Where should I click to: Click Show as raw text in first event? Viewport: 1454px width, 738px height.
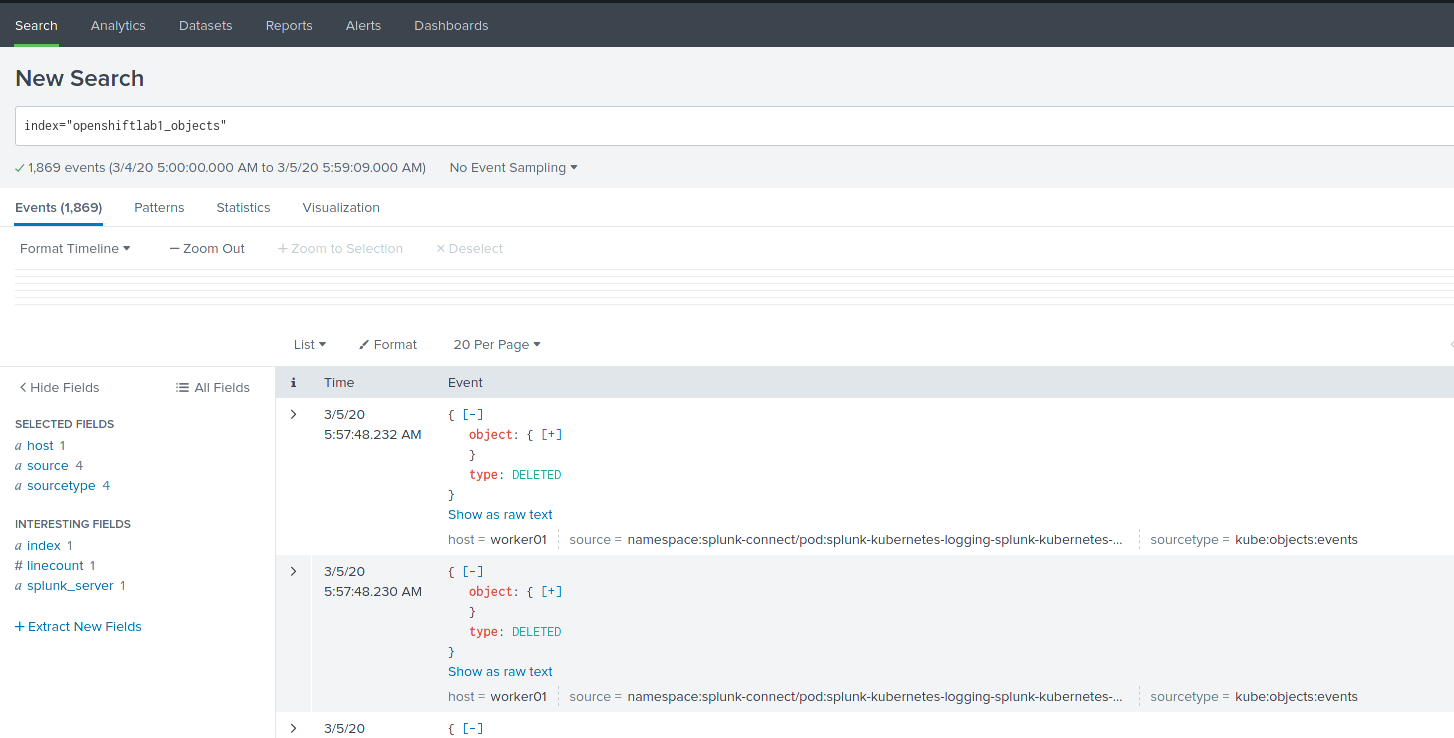click(x=500, y=515)
